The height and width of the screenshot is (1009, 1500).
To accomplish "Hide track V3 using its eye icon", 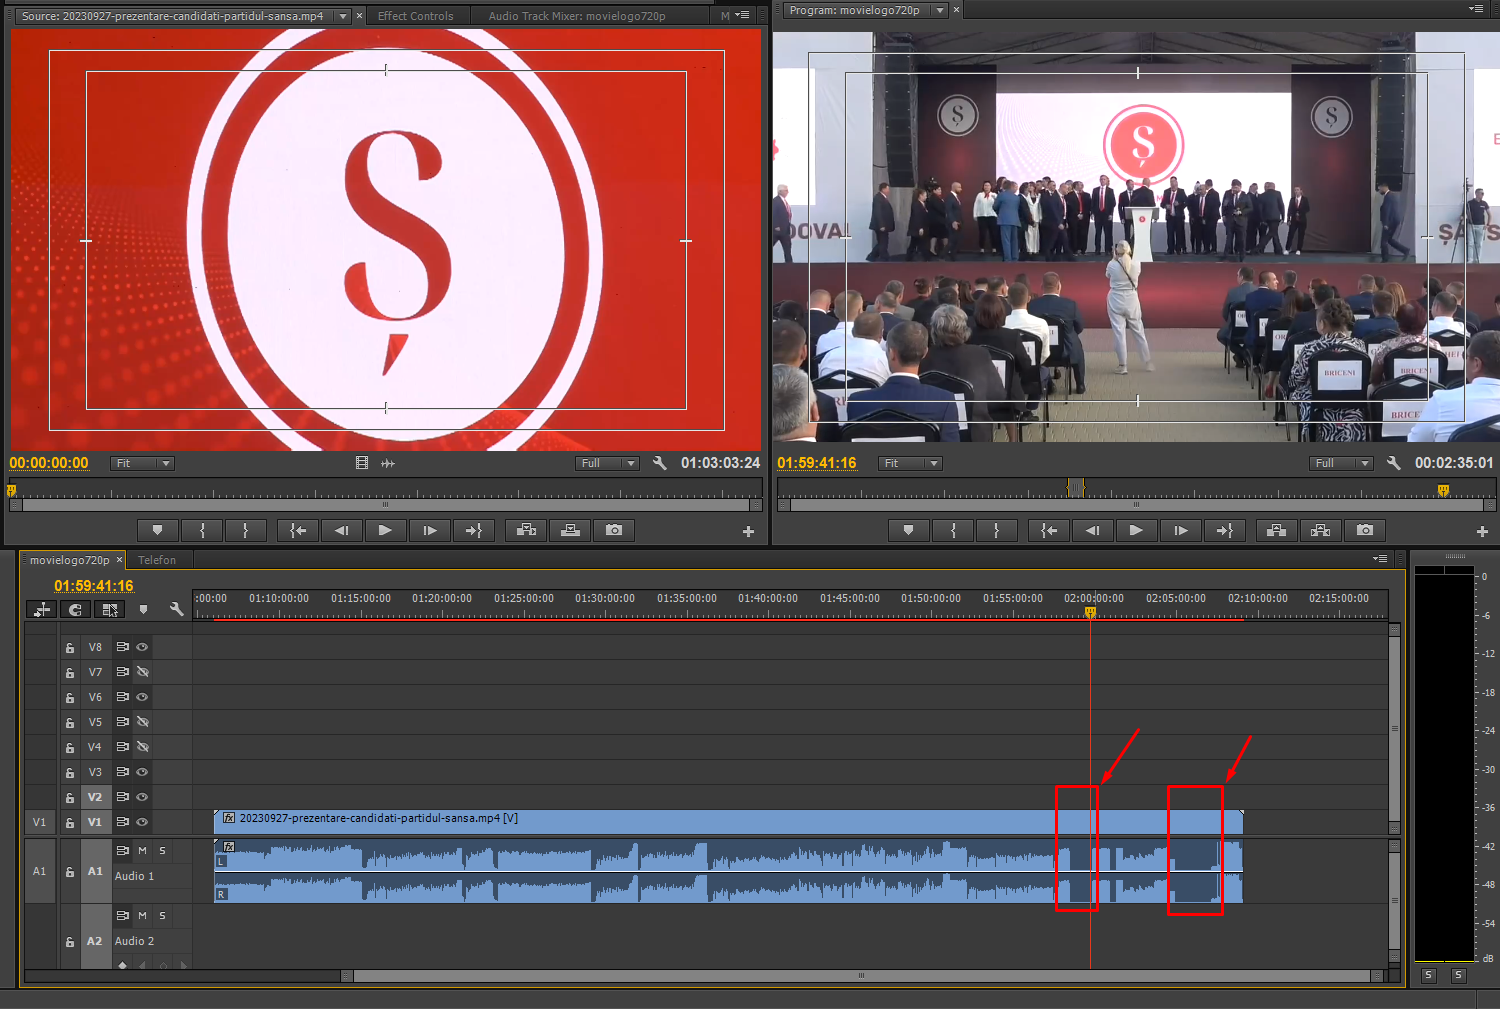I will [143, 772].
